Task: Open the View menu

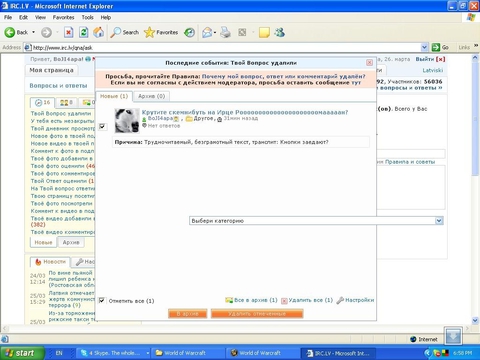Action: point(40,17)
